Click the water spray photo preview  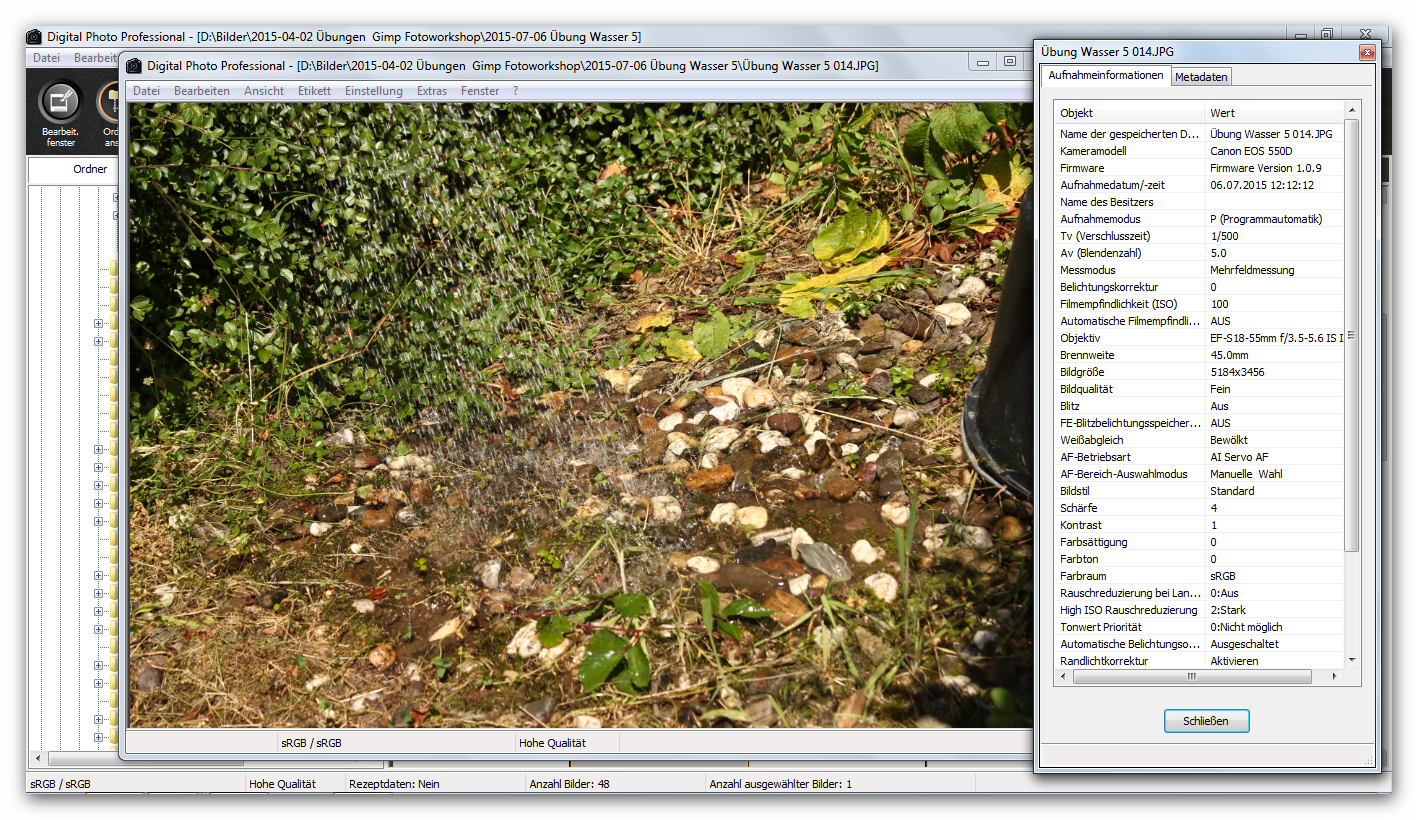(x=580, y=414)
